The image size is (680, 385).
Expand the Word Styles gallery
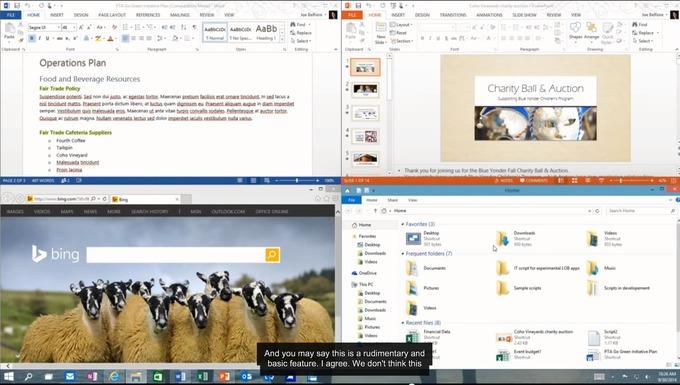(x=282, y=39)
